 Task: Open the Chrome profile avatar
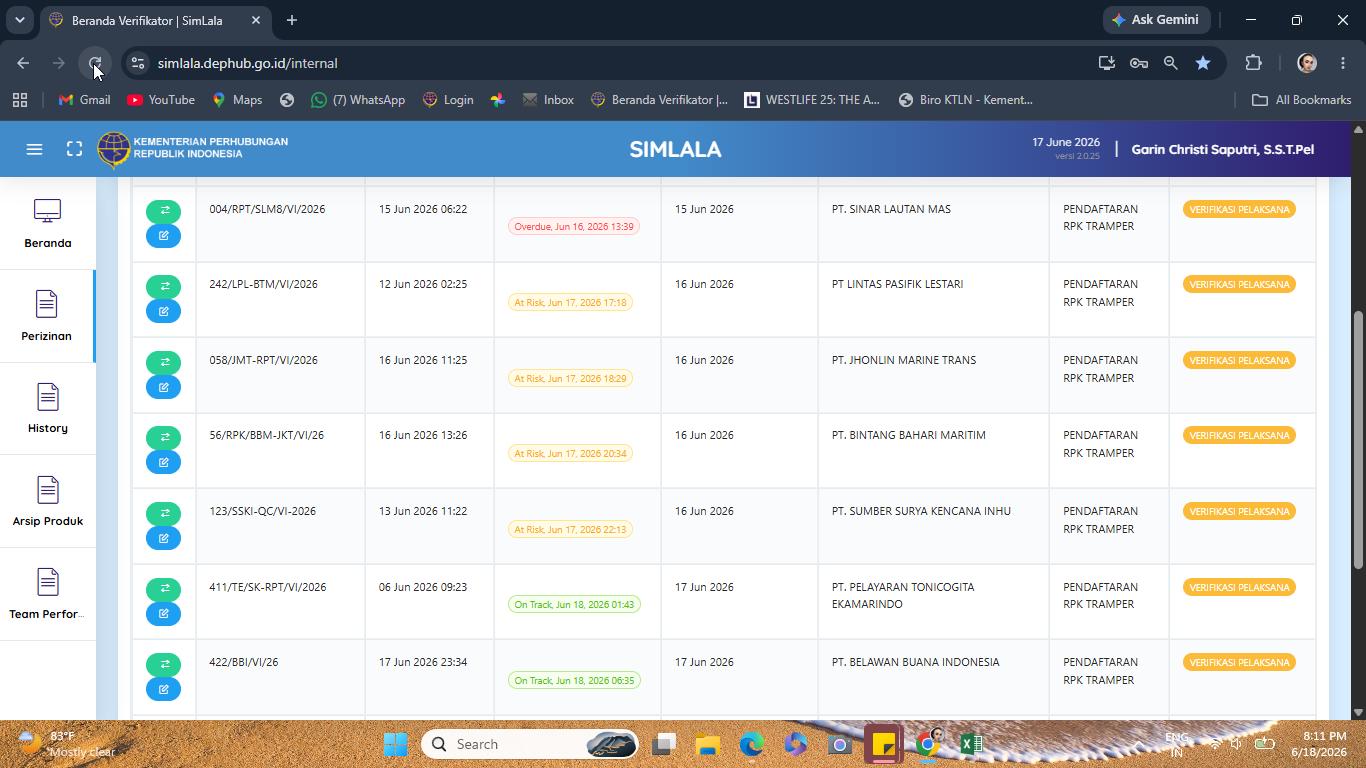click(1307, 63)
